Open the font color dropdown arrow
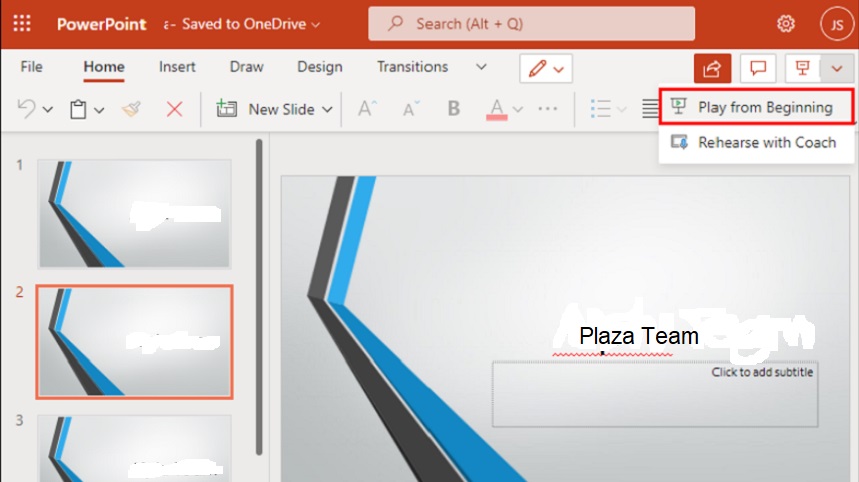 pyautogui.click(x=518, y=110)
